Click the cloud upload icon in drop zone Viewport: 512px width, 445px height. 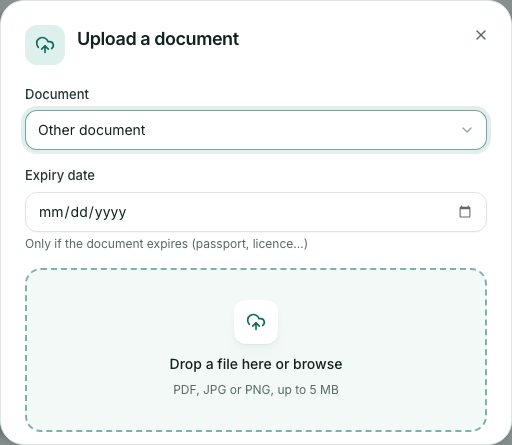point(256,322)
